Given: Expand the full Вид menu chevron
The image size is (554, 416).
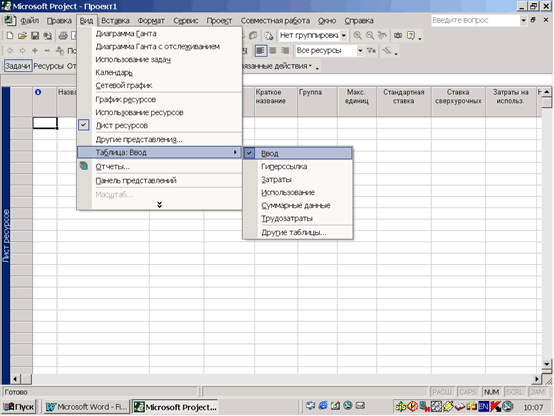Looking at the screenshot, I should tap(159, 205).
